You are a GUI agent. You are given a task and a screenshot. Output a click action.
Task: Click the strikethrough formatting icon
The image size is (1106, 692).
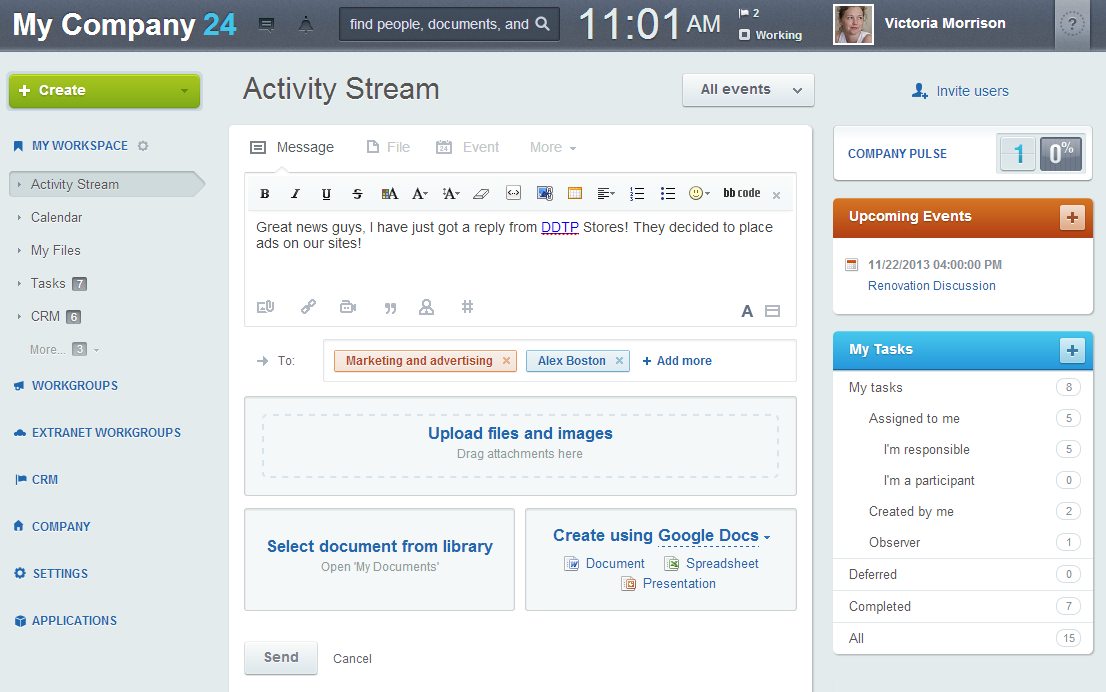[x=357, y=194]
